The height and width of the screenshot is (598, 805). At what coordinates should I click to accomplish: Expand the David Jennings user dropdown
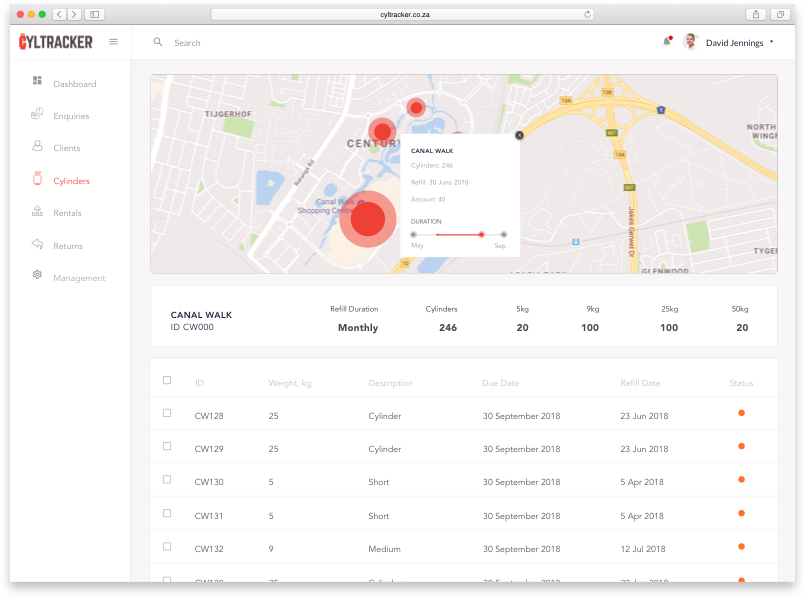(771, 42)
